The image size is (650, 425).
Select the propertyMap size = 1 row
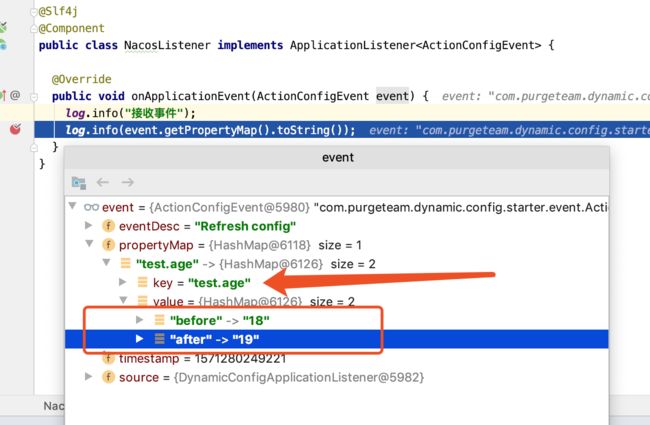coord(337,245)
